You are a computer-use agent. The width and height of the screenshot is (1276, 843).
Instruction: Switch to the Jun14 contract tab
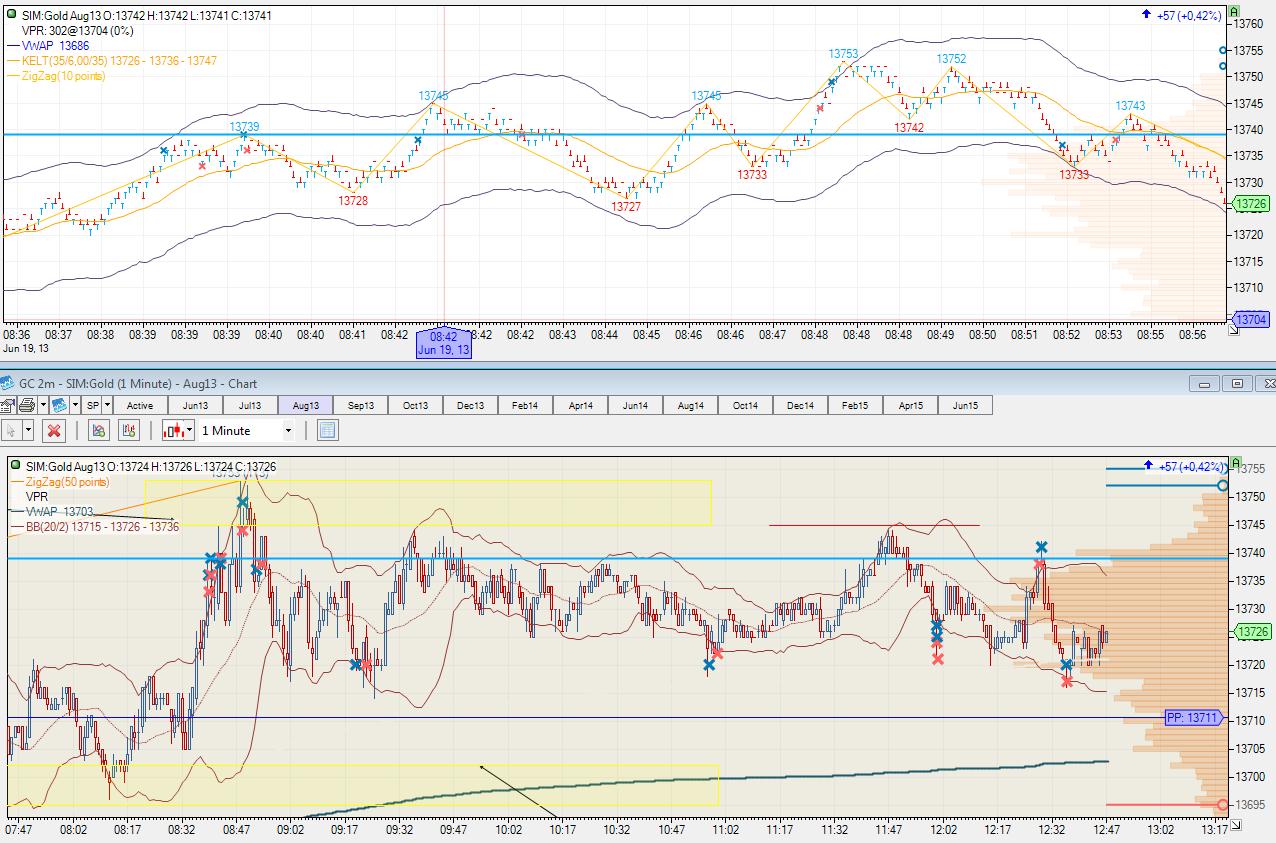tap(635, 405)
